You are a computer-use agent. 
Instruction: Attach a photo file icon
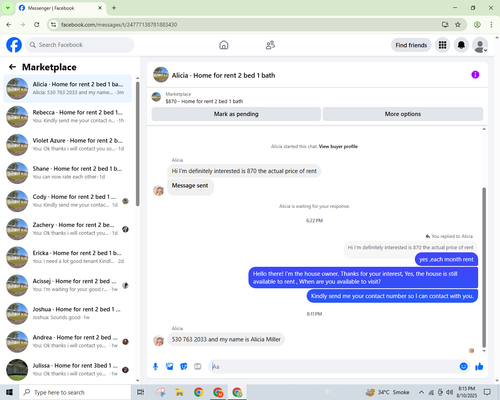pos(170,367)
